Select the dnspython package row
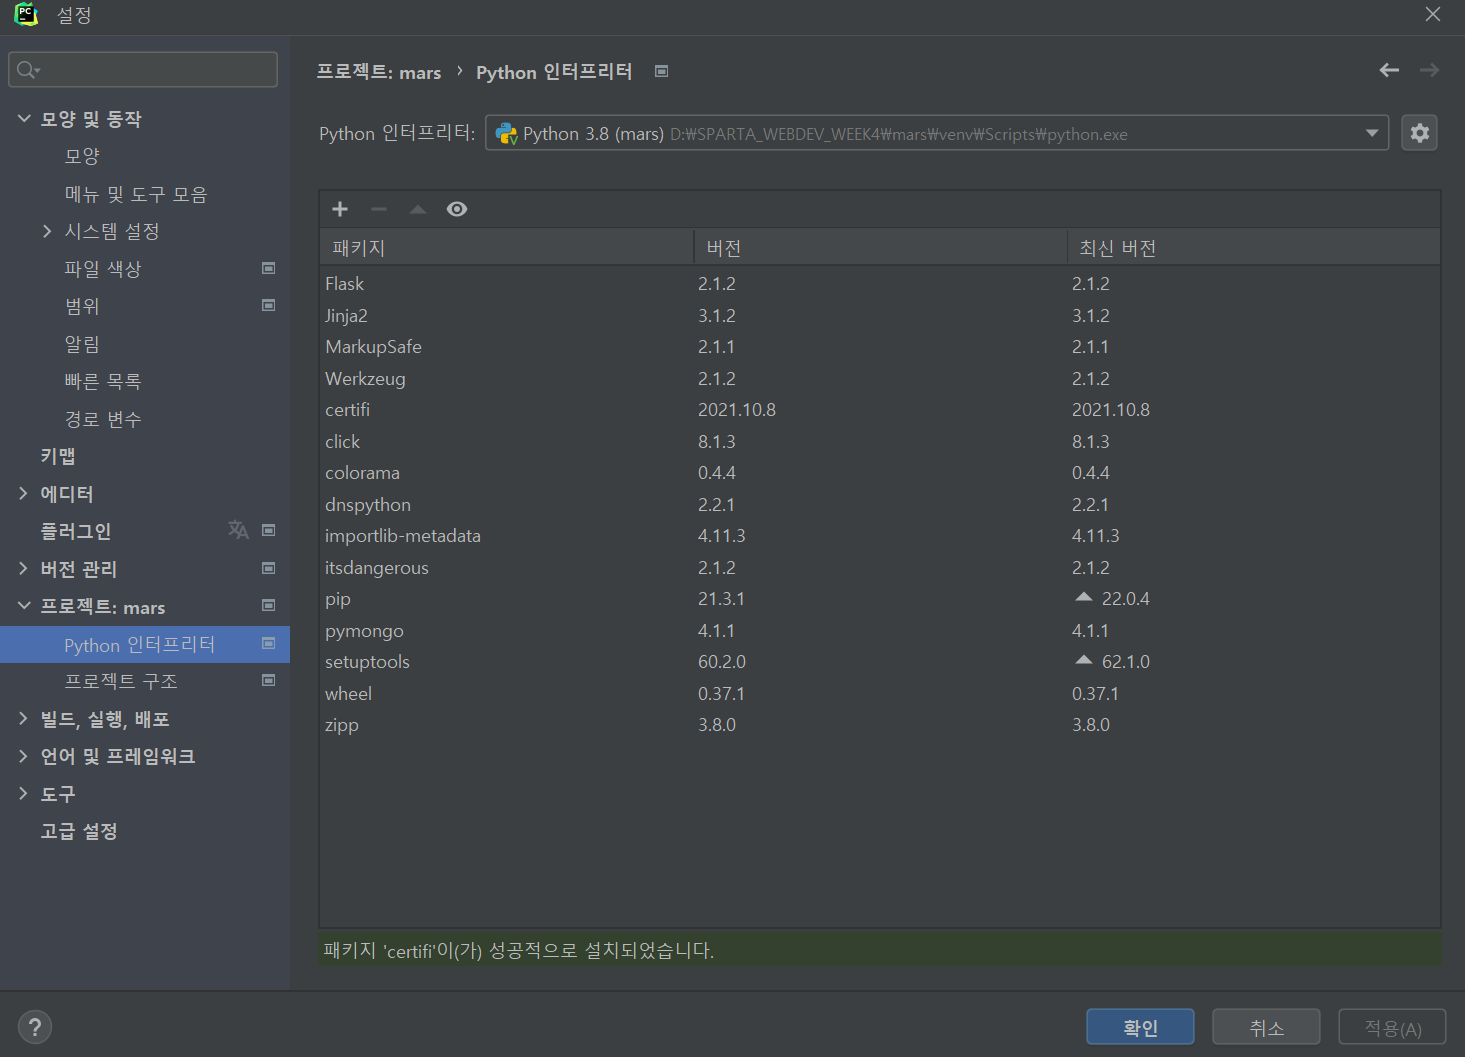1465x1057 pixels. (x=880, y=504)
